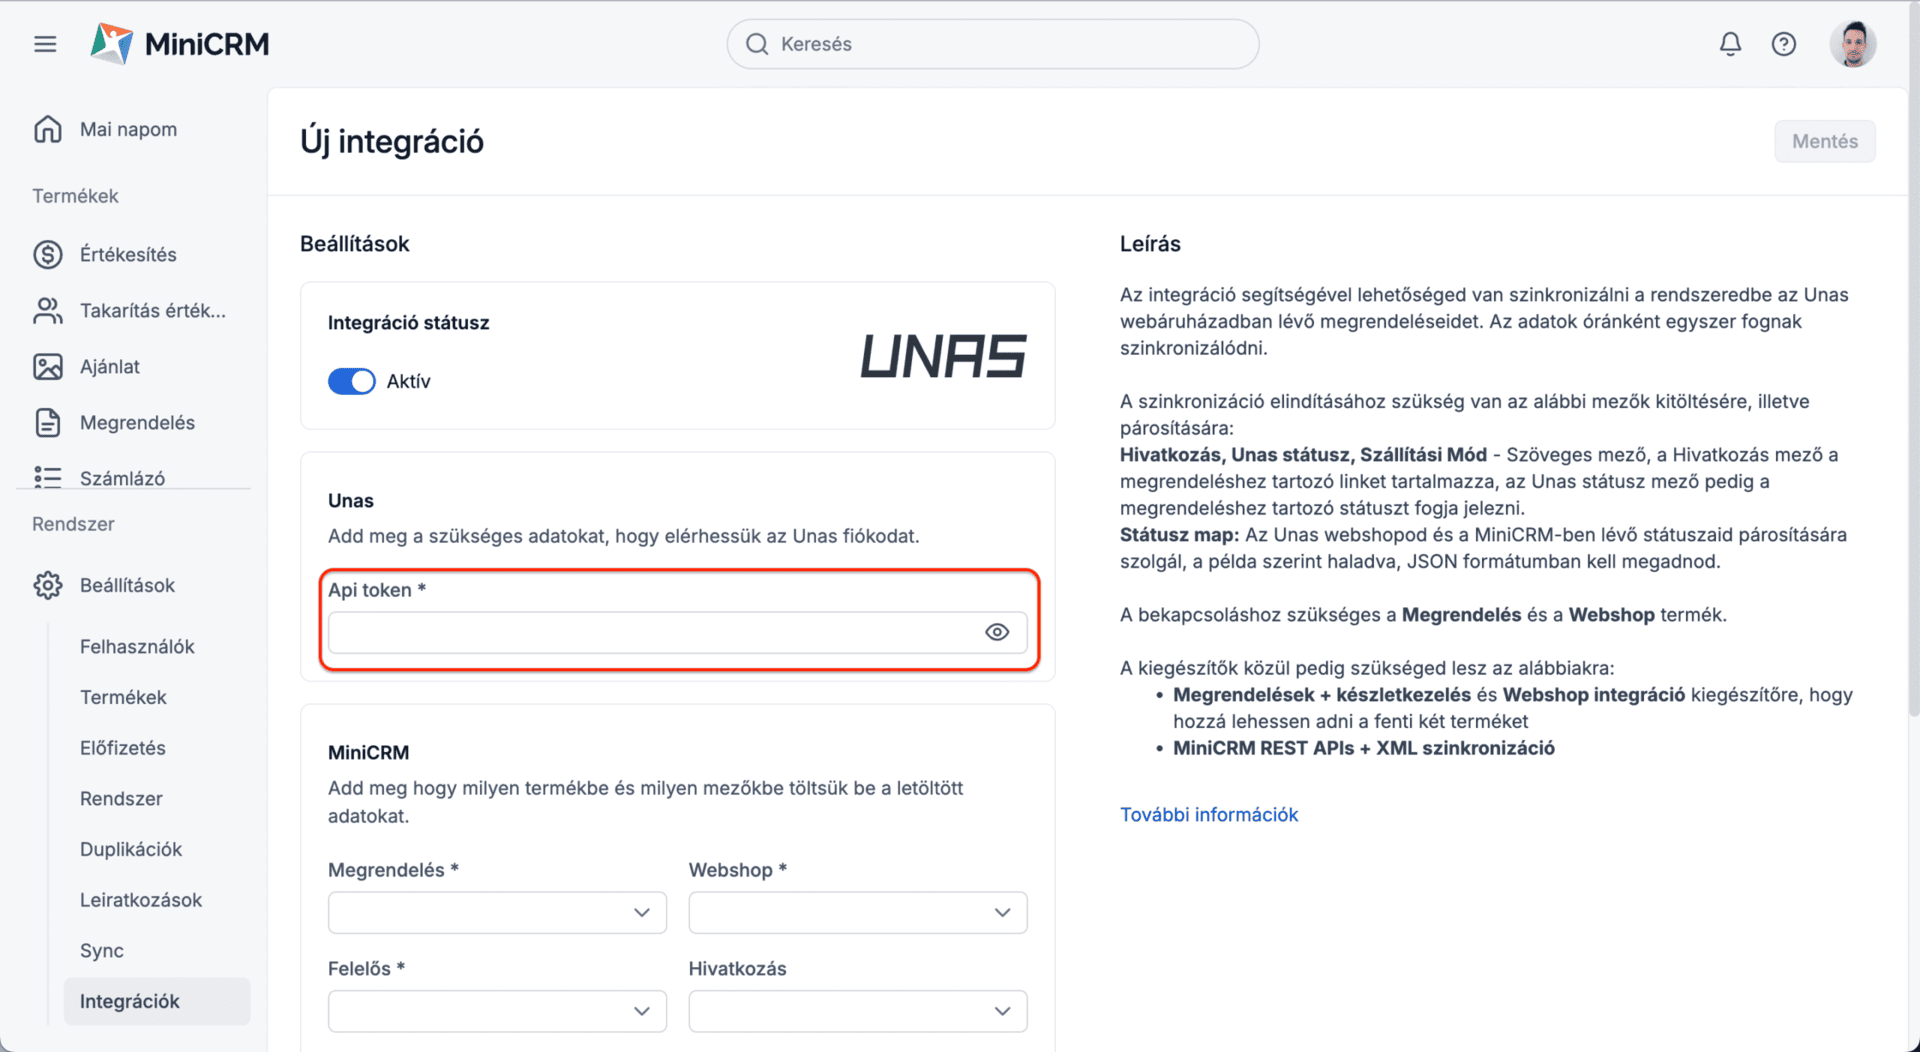Open the help question mark icon
This screenshot has width=1920, height=1052.
(x=1783, y=44)
